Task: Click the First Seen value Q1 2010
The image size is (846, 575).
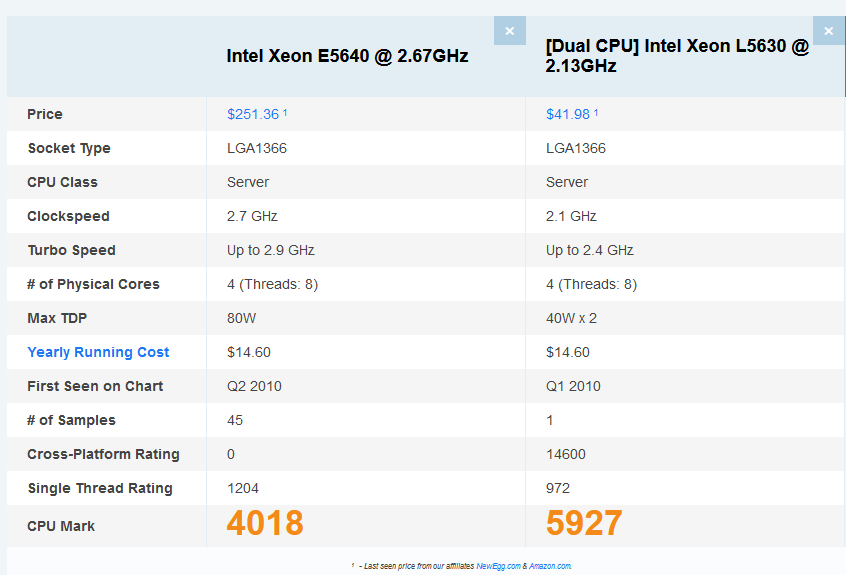Action: tap(573, 386)
